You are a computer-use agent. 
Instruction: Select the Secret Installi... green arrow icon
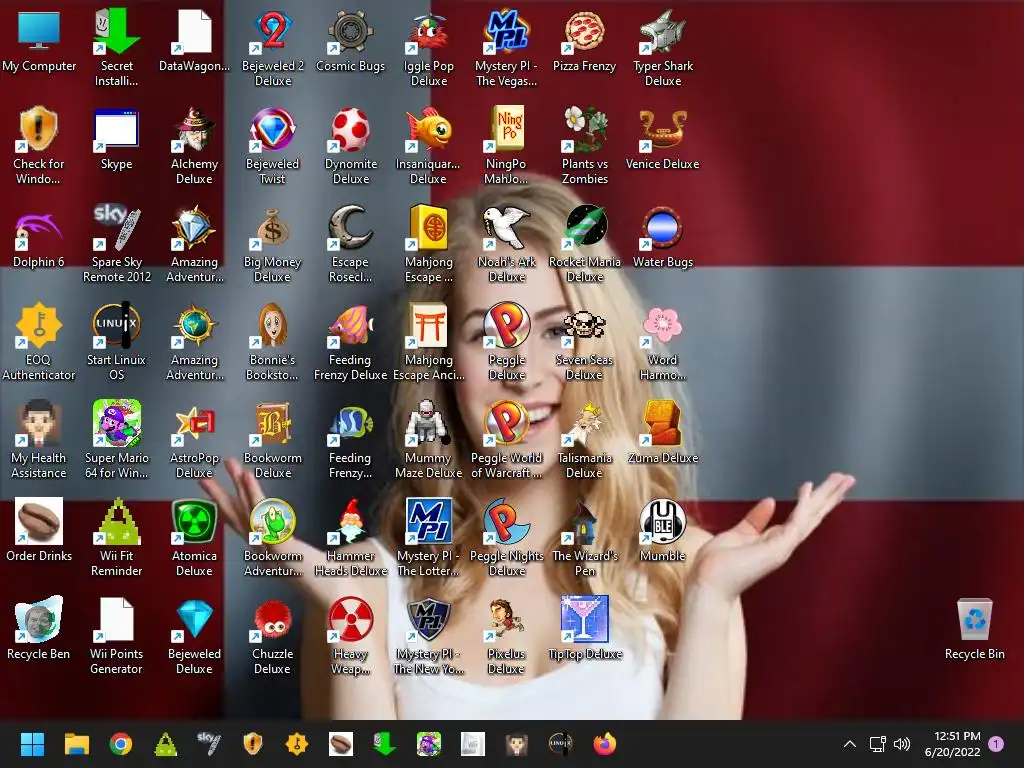(116, 31)
